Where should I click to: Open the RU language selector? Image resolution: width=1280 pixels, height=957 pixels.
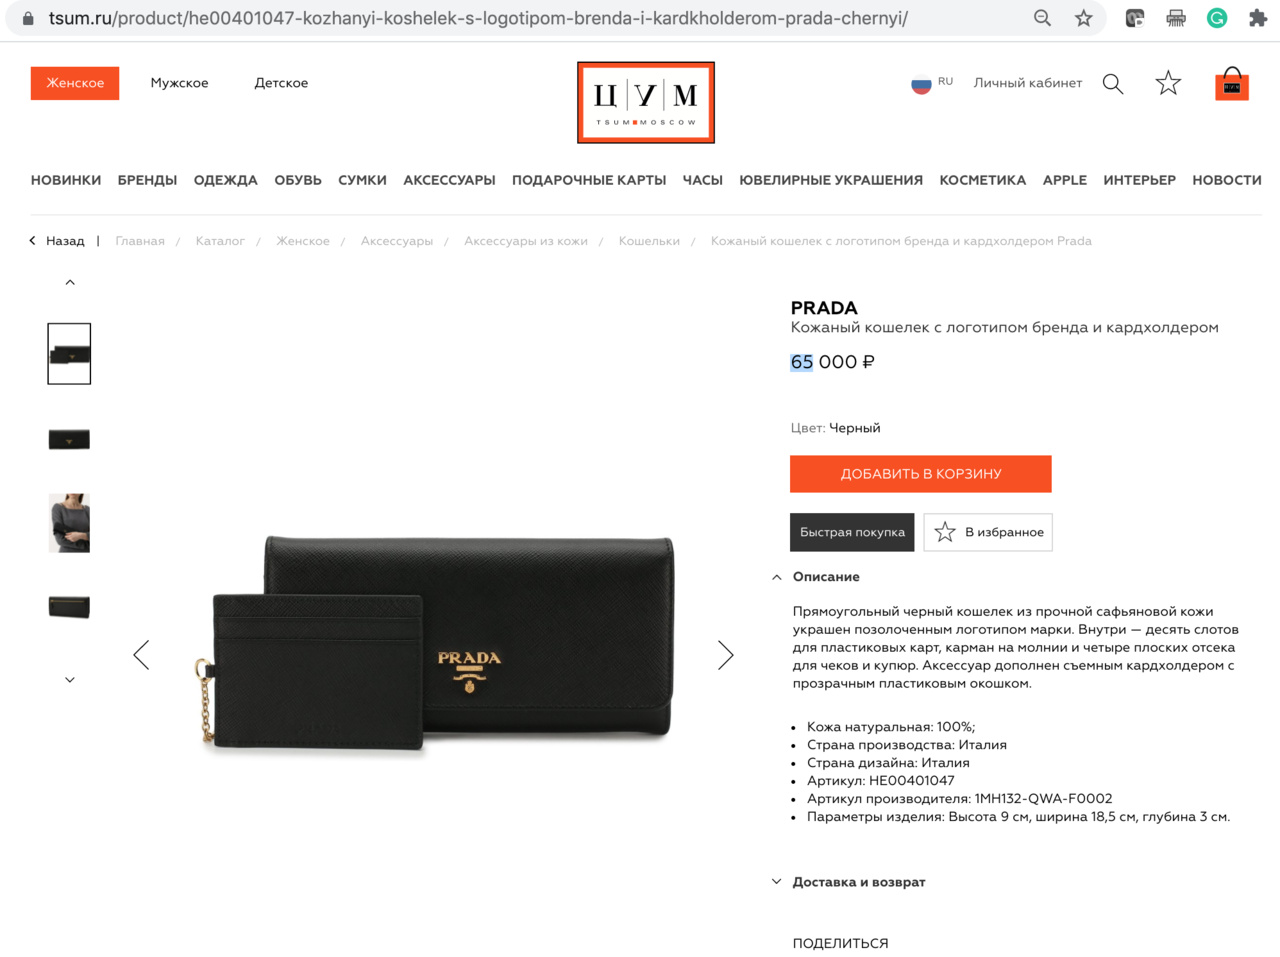[x=932, y=83]
